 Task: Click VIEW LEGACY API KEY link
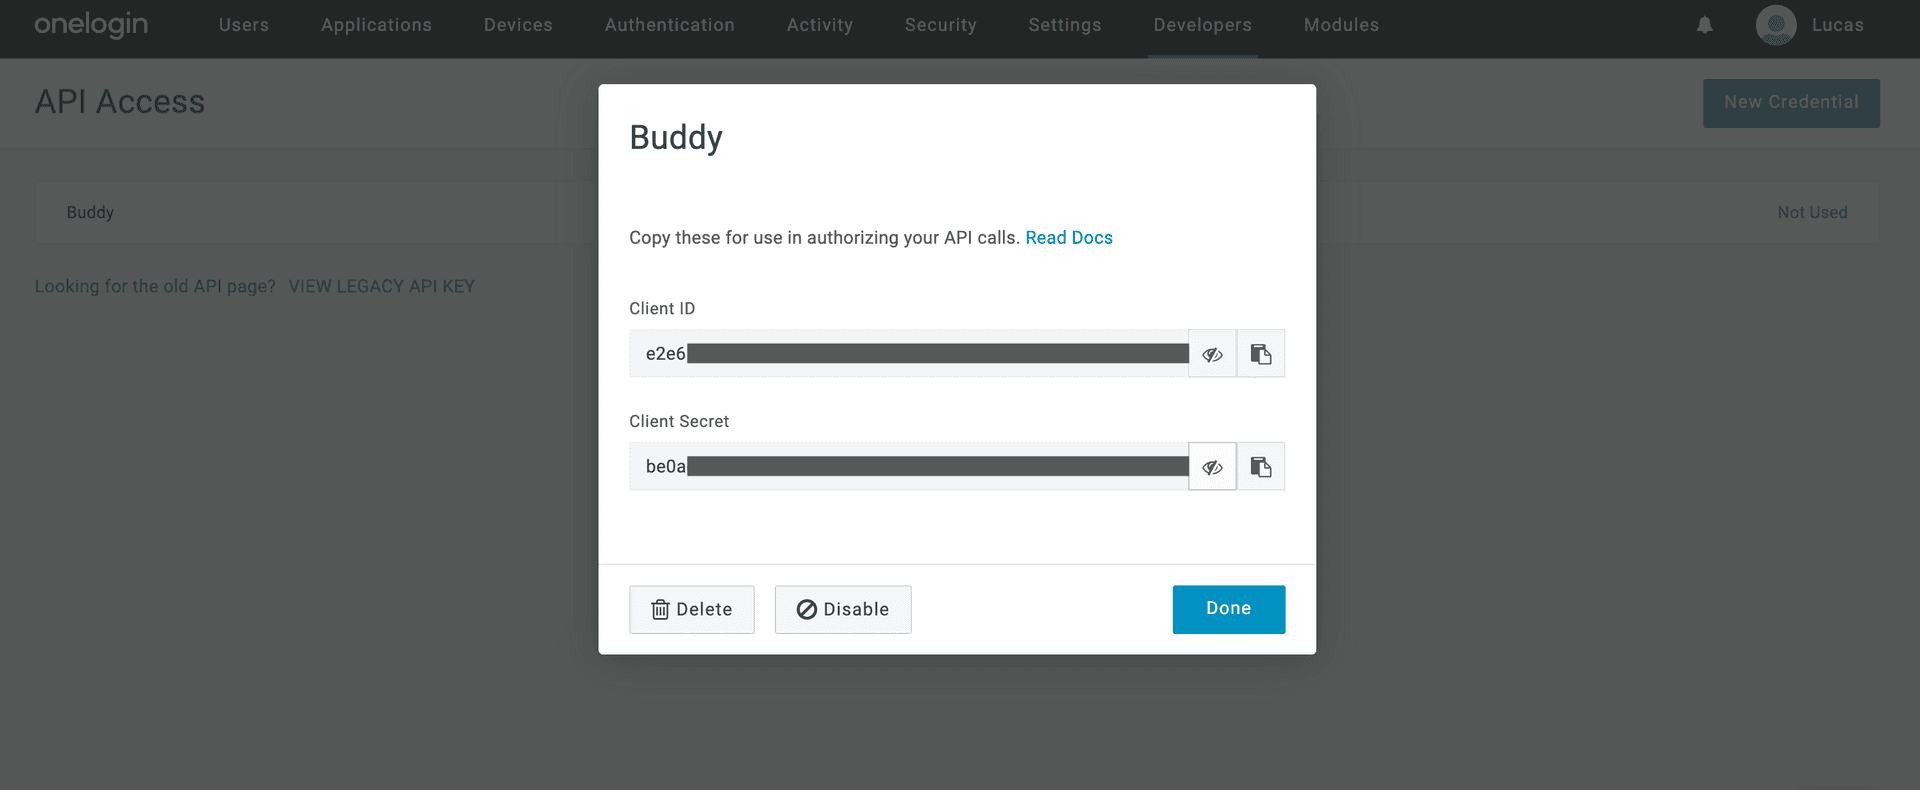(381, 287)
